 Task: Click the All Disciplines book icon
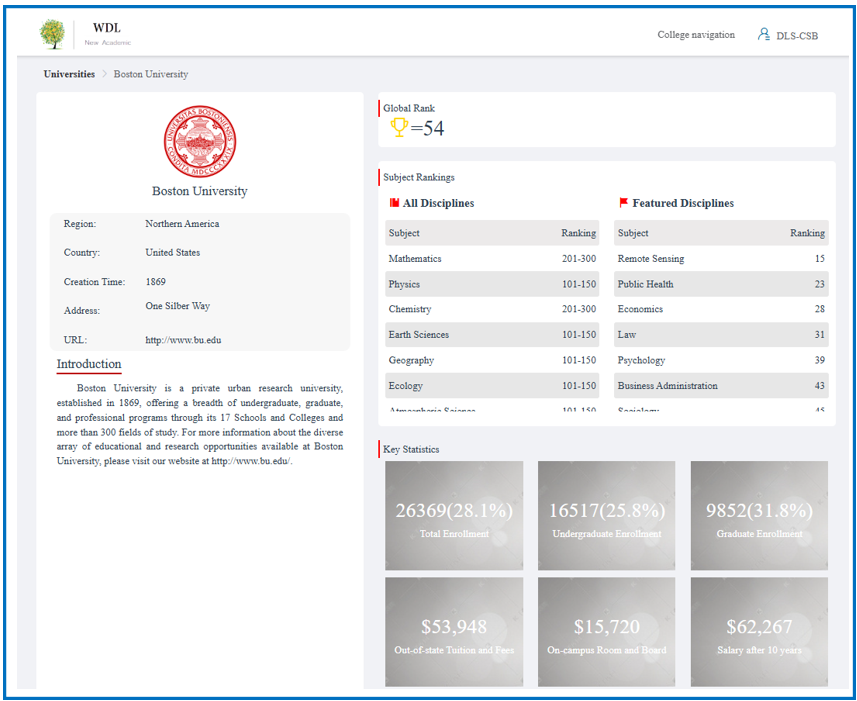(394, 203)
